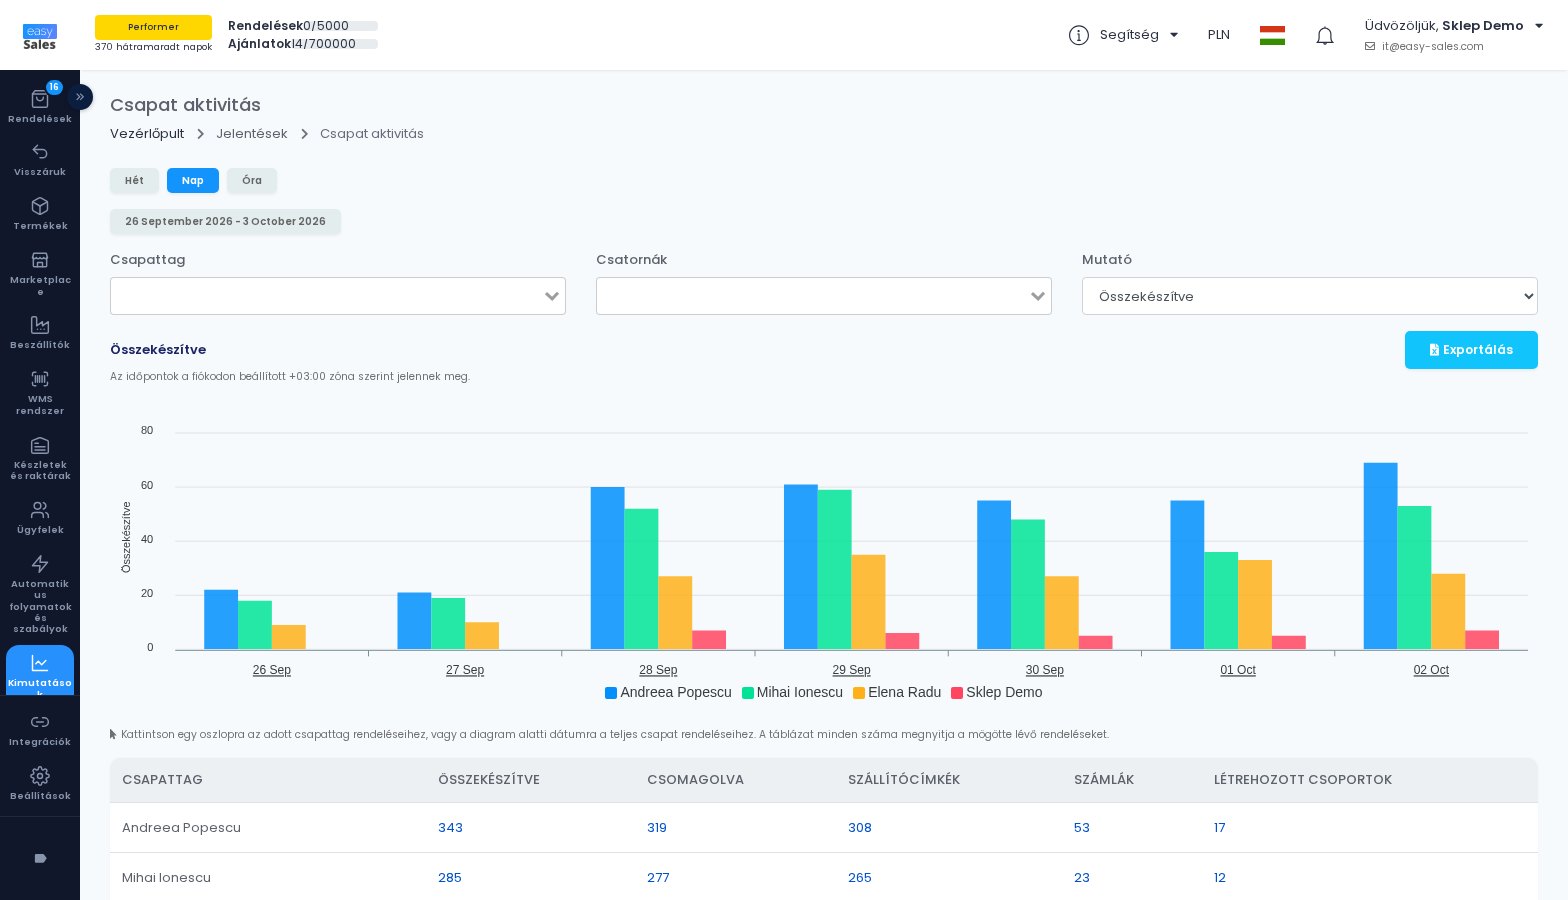Open Visszáruk returns sidebar icon
1568x900 pixels.
(x=40, y=152)
